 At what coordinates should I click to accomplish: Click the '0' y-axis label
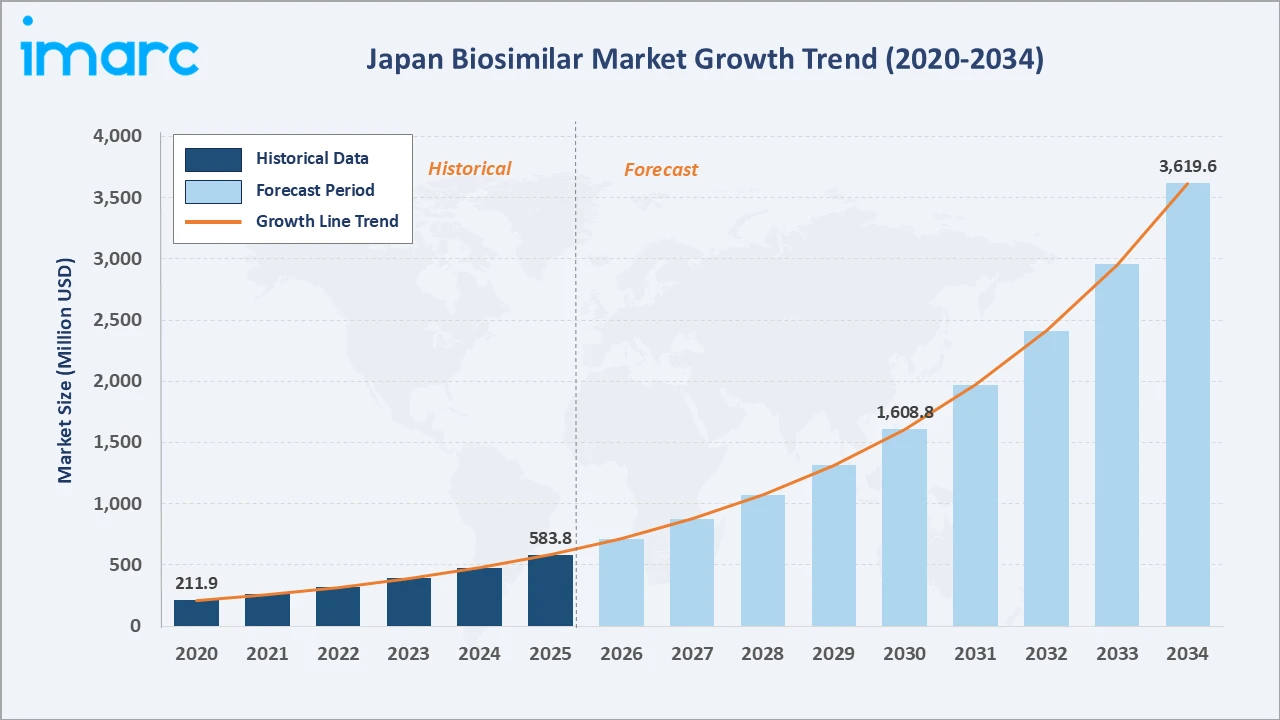point(137,626)
